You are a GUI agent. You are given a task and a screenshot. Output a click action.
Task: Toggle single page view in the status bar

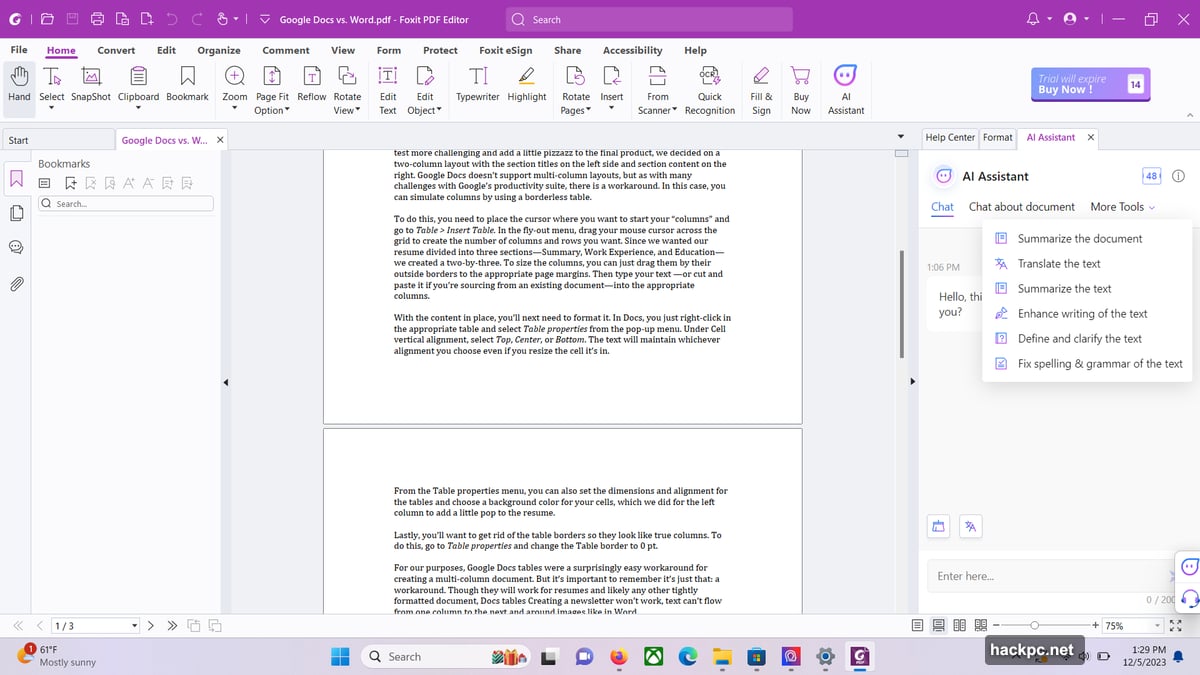point(917,625)
